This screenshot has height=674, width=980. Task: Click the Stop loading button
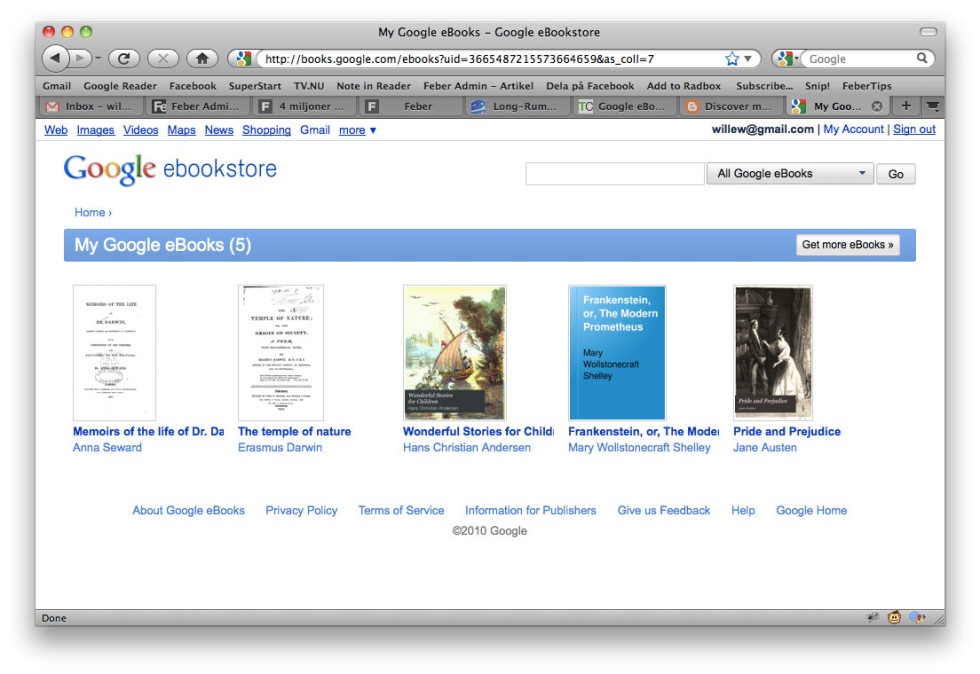163,59
